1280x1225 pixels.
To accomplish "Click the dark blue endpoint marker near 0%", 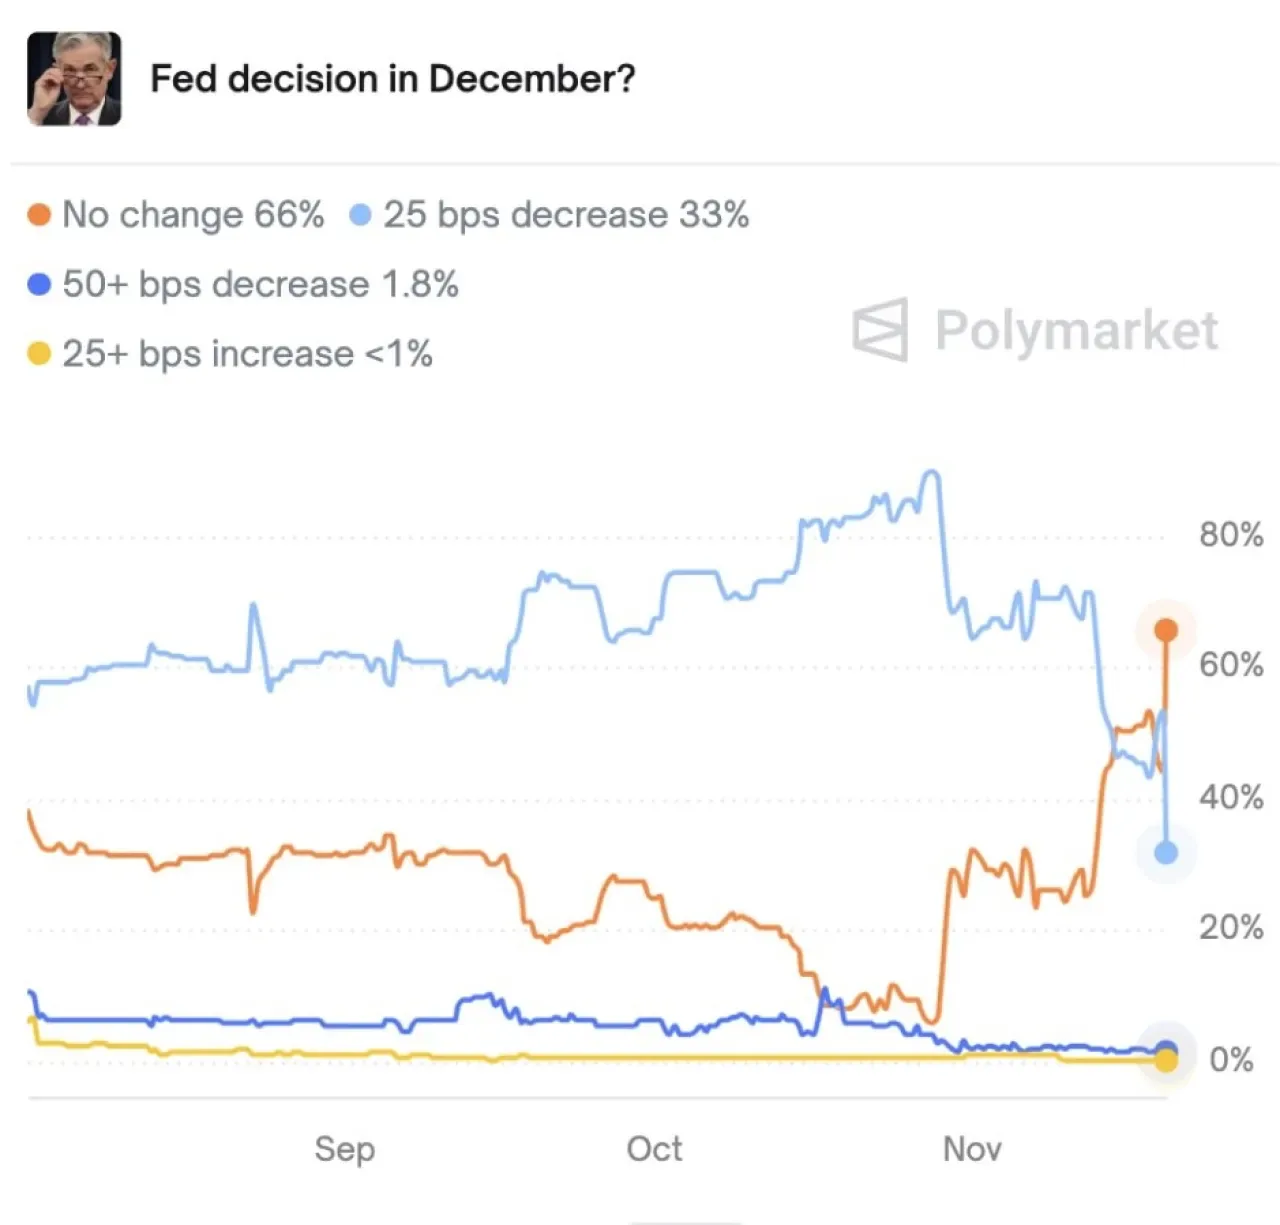I will [x=1166, y=1049].
